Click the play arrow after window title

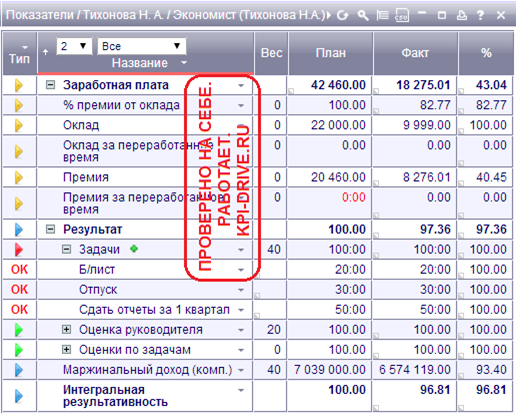pos(329,15)
